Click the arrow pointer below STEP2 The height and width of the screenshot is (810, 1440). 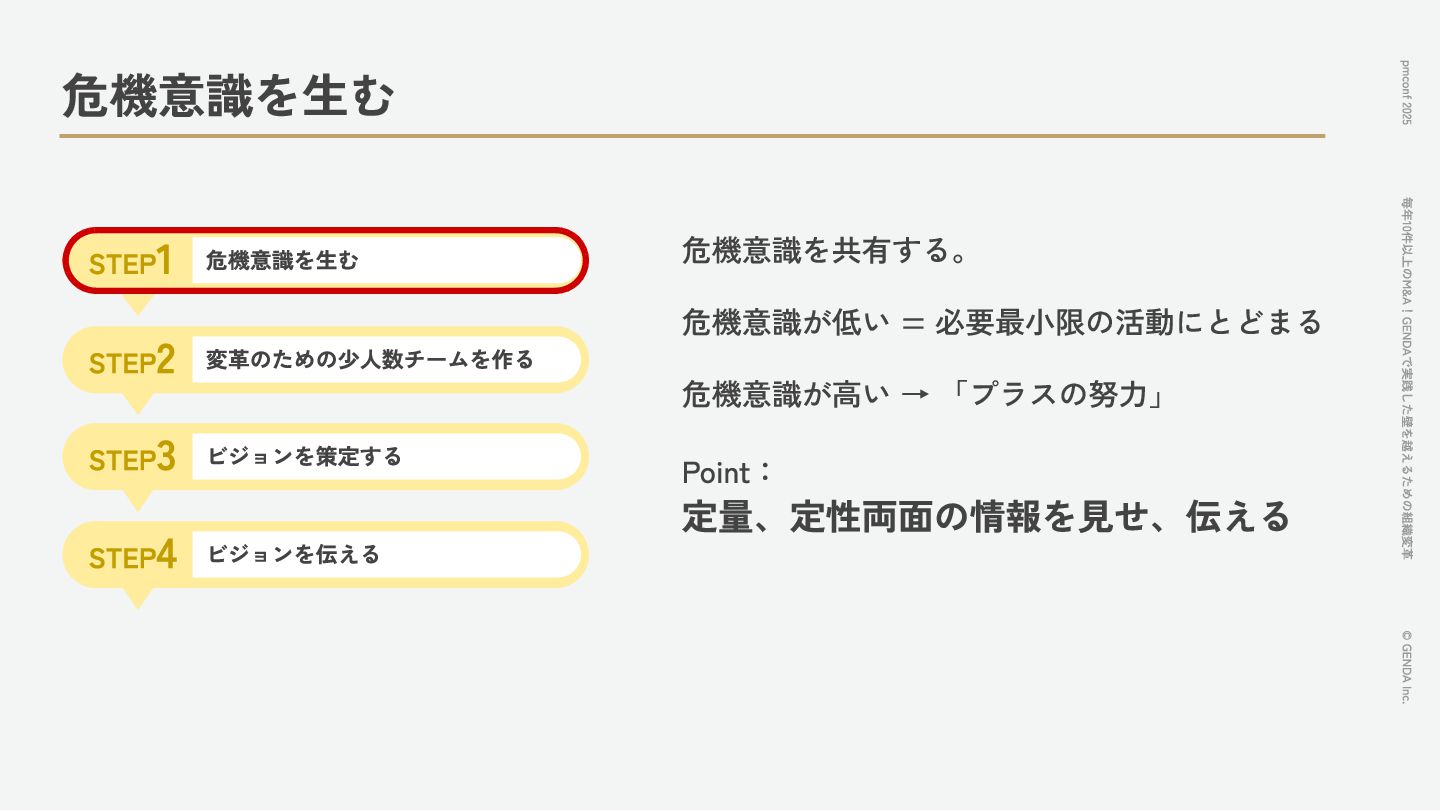click(x=138, y=402)
